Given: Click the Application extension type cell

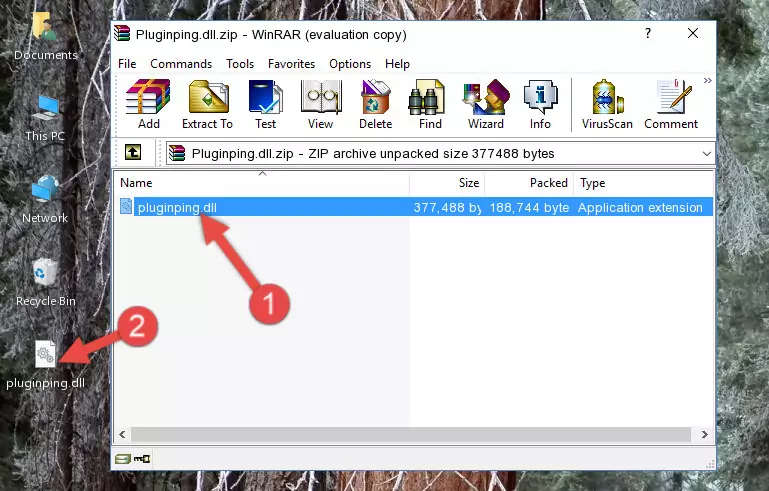Looking at the screenshot, I should [640, 207].
